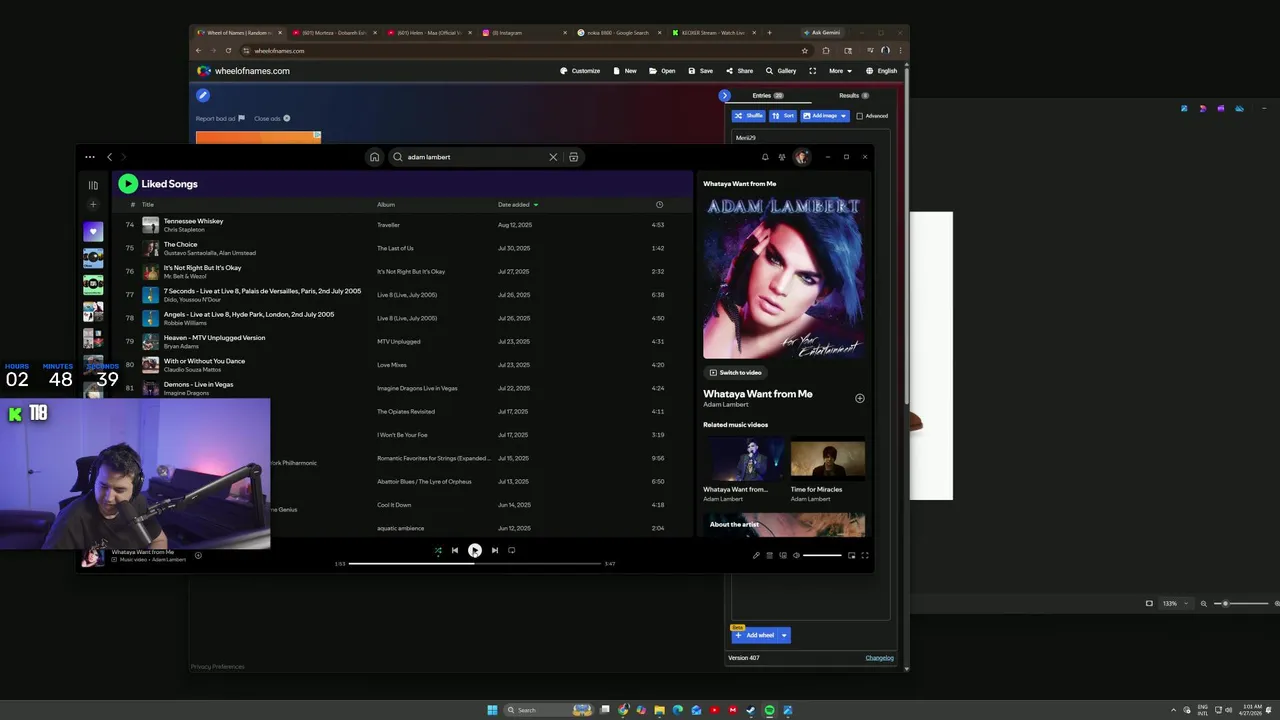Enable the Advanced checkbox
Image resolution: width=1280 pixels, height=720 pixels.
point(859,116)
